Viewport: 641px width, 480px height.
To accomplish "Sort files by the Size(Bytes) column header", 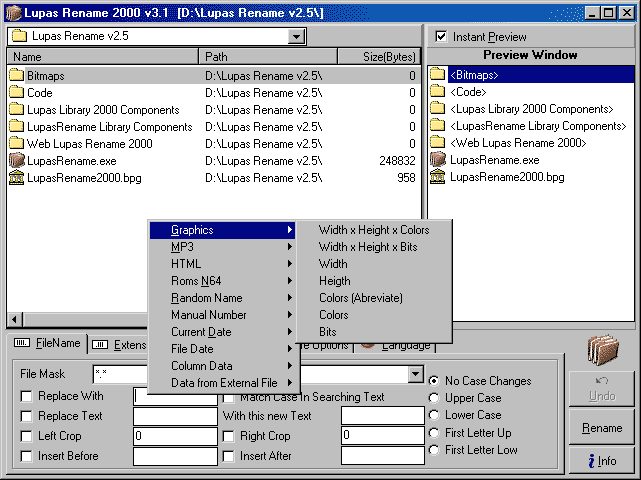I will tap(378, 57).
